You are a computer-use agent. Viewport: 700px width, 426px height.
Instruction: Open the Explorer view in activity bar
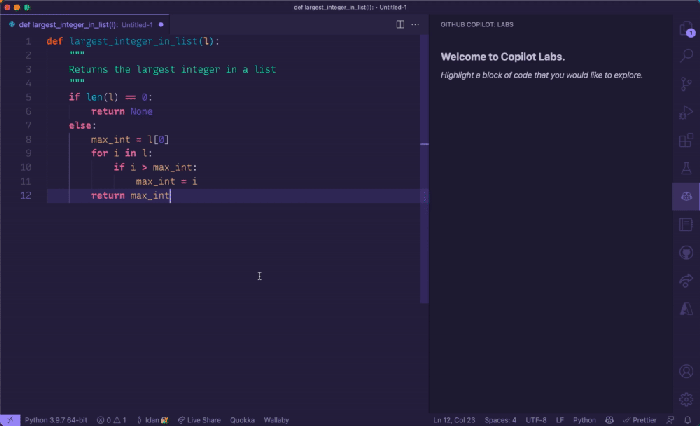(x=686, y=29)
